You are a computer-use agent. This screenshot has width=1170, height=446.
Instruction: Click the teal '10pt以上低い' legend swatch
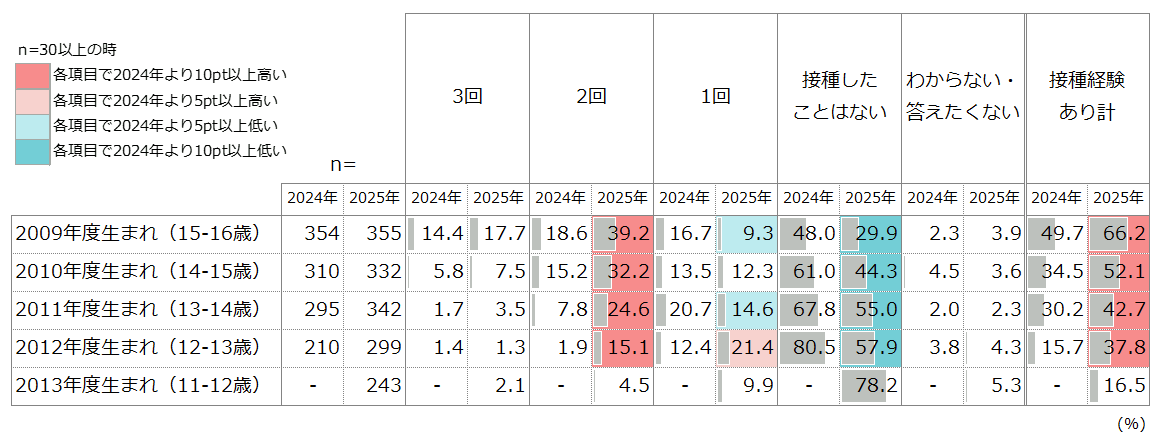pyautogui.click(x=33, y=151)
